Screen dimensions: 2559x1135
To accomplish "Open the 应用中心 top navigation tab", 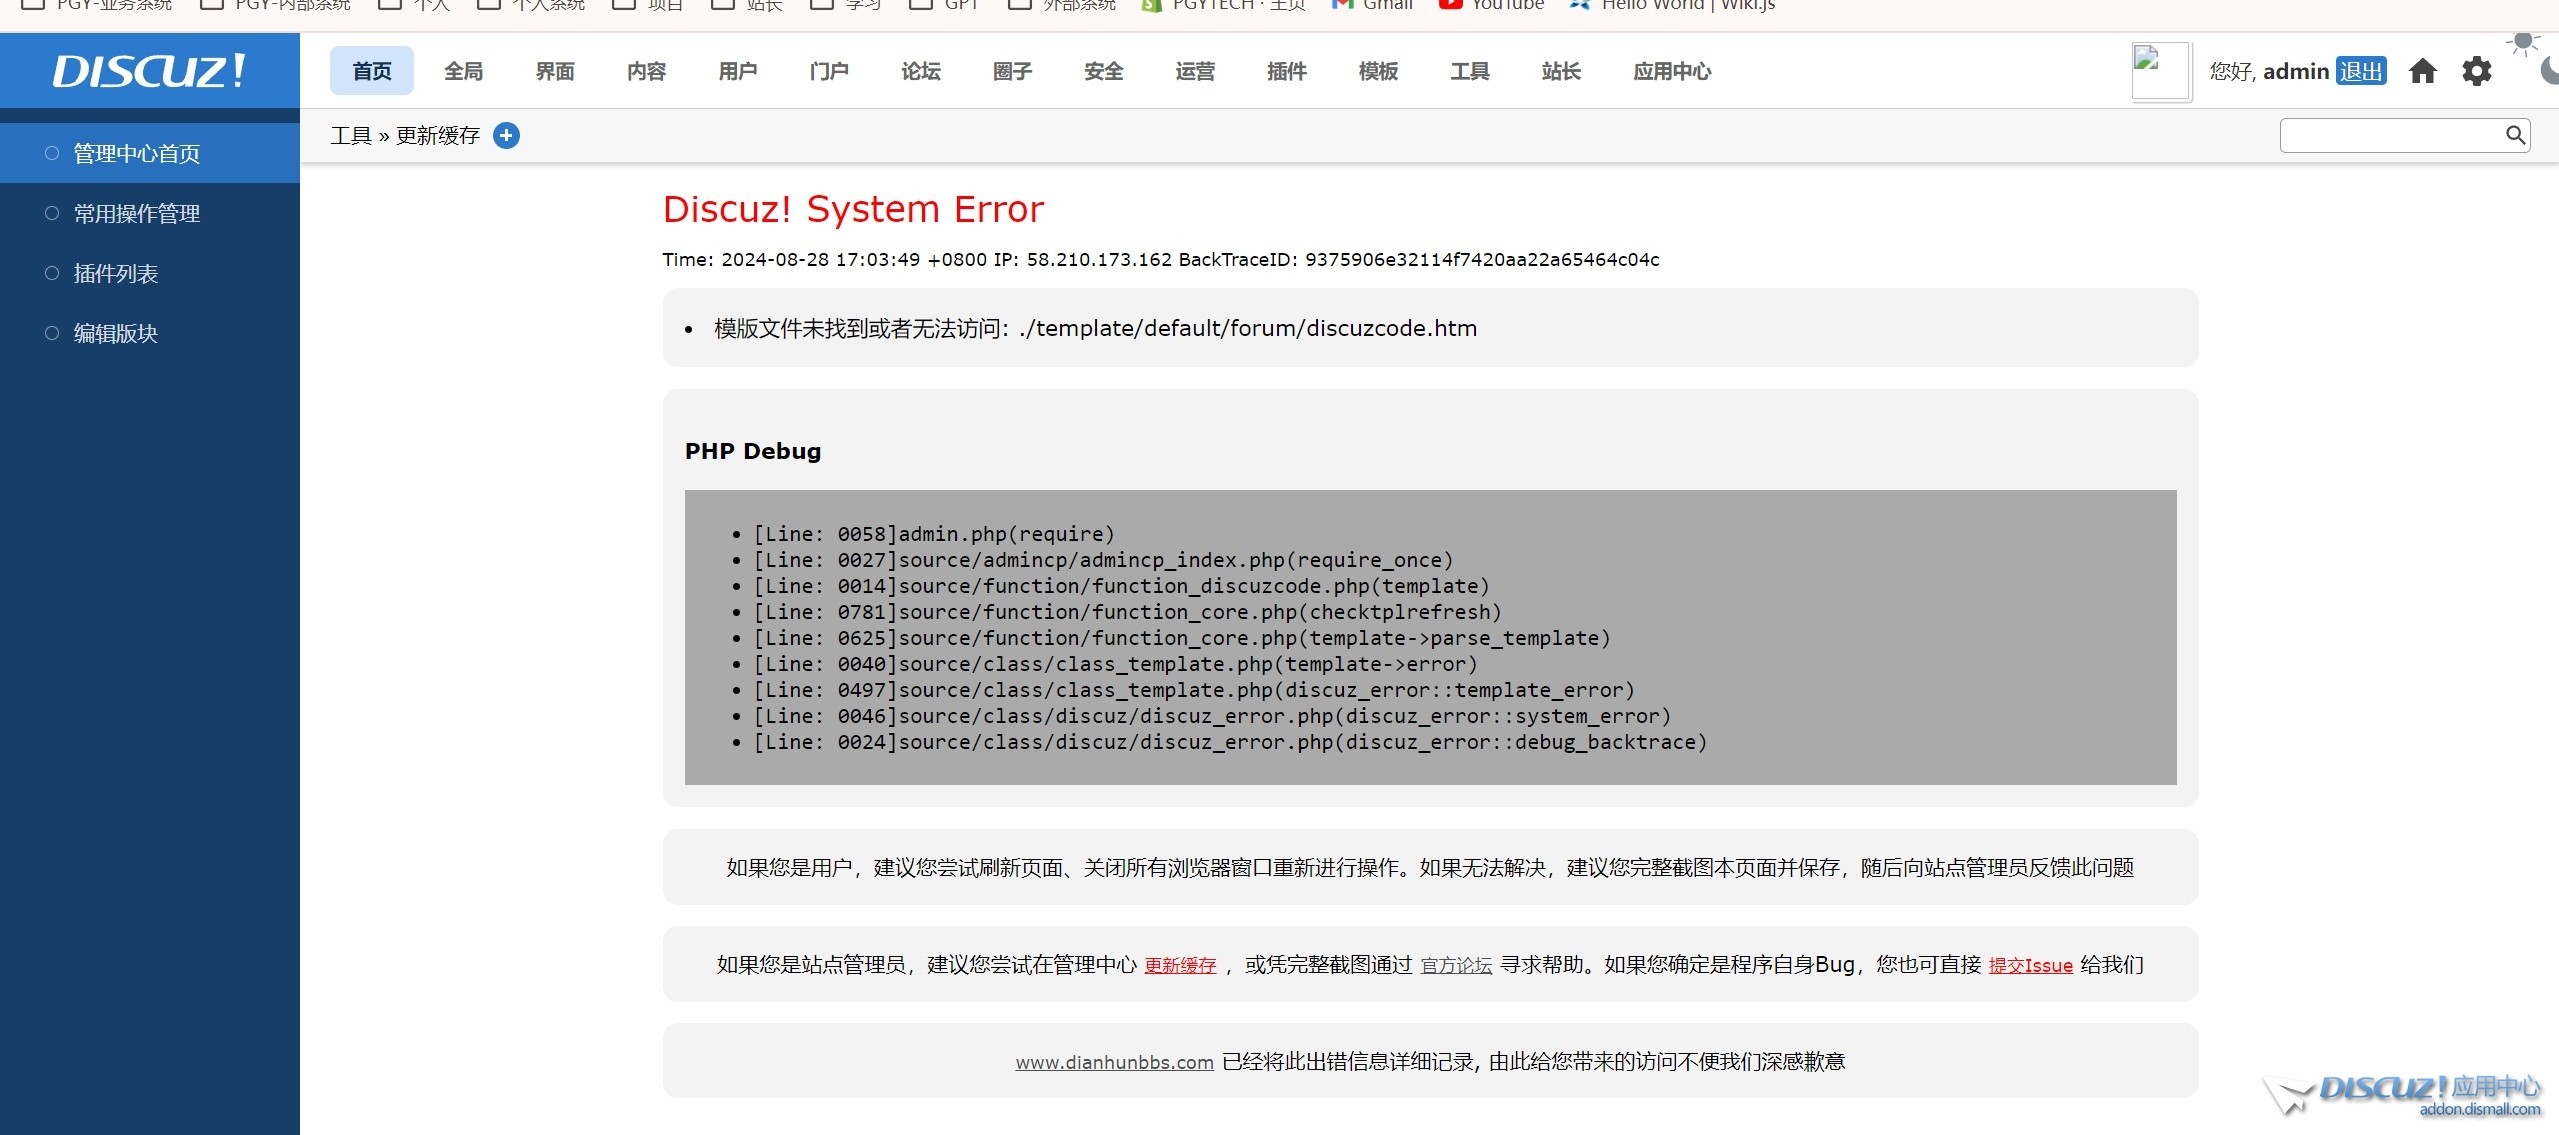I will [1671, 71].
